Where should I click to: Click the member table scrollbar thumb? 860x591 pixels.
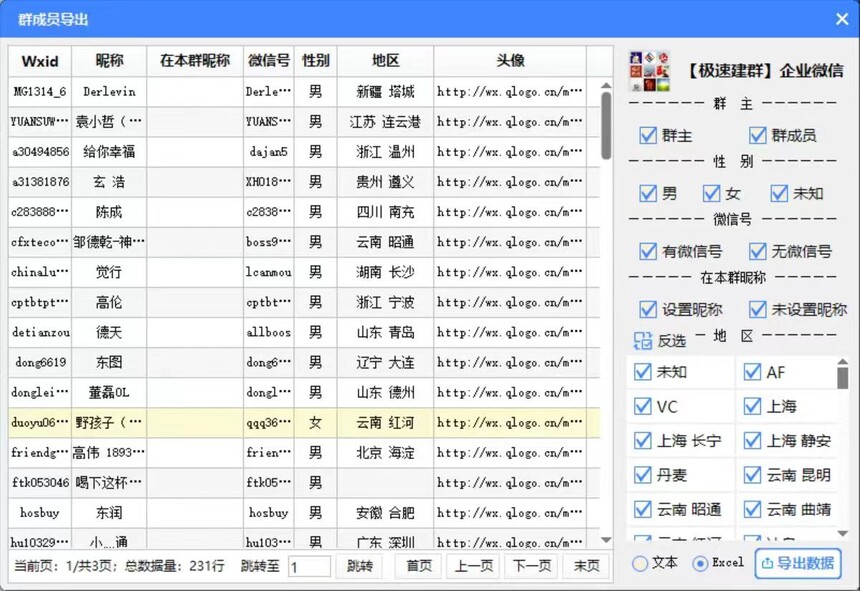pos(606,126)
